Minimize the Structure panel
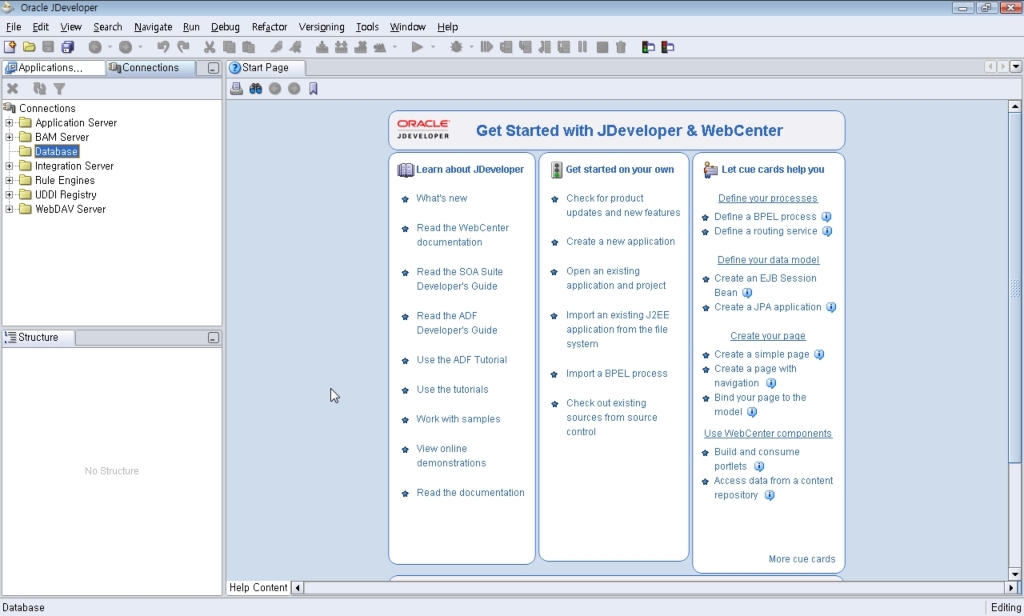 pyautogui.click(x=213, y=338)
